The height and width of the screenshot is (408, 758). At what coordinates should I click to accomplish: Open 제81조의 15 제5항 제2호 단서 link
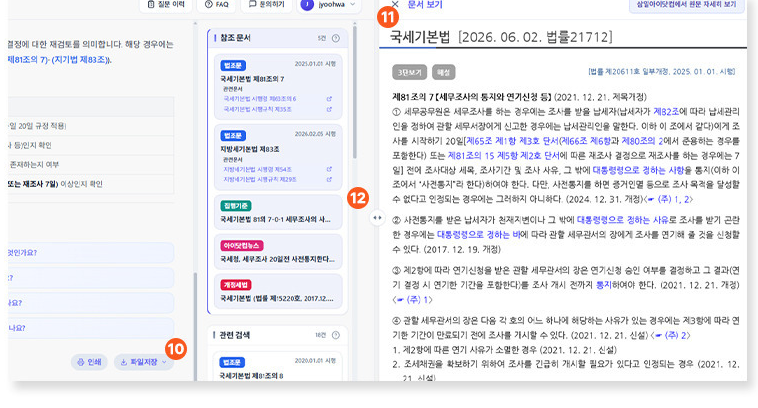504,156
